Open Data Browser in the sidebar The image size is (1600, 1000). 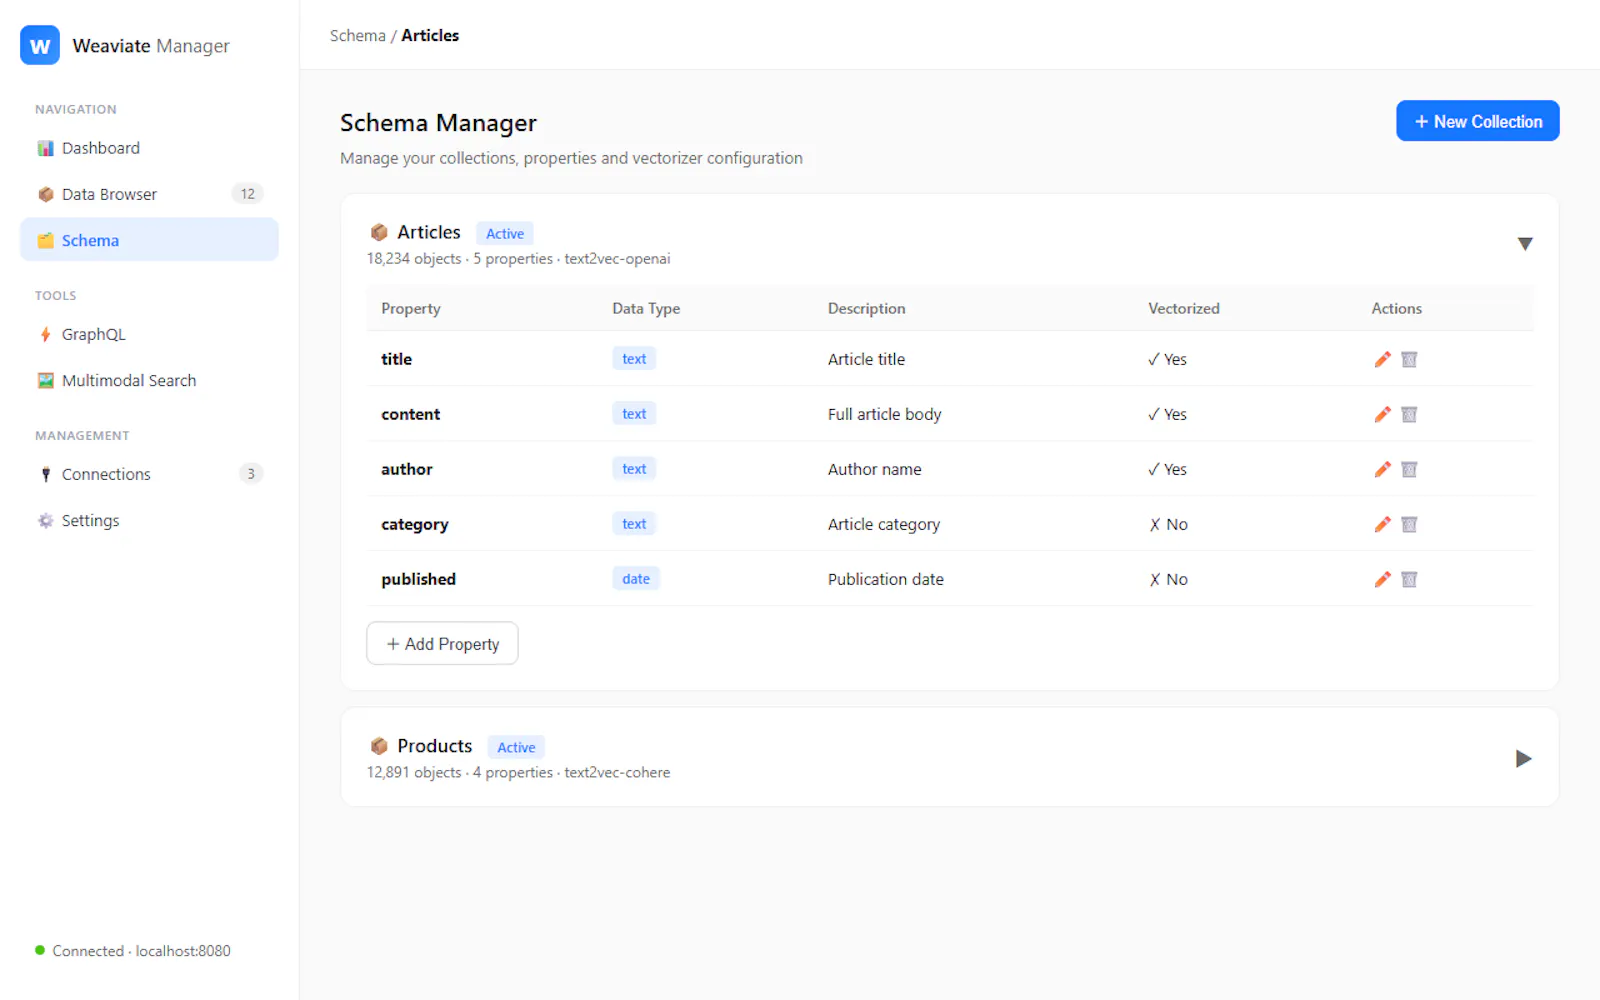pyautogui.click(x=149, y=194)
